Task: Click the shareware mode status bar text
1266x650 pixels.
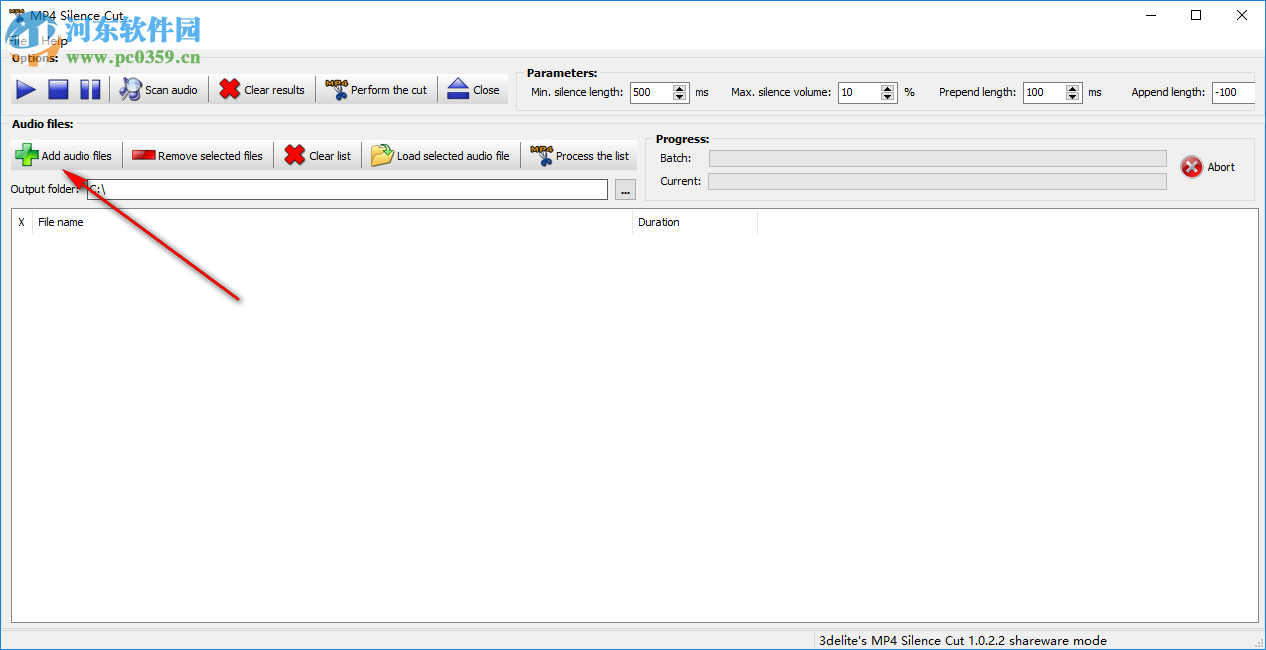Action: click(963, 641)
